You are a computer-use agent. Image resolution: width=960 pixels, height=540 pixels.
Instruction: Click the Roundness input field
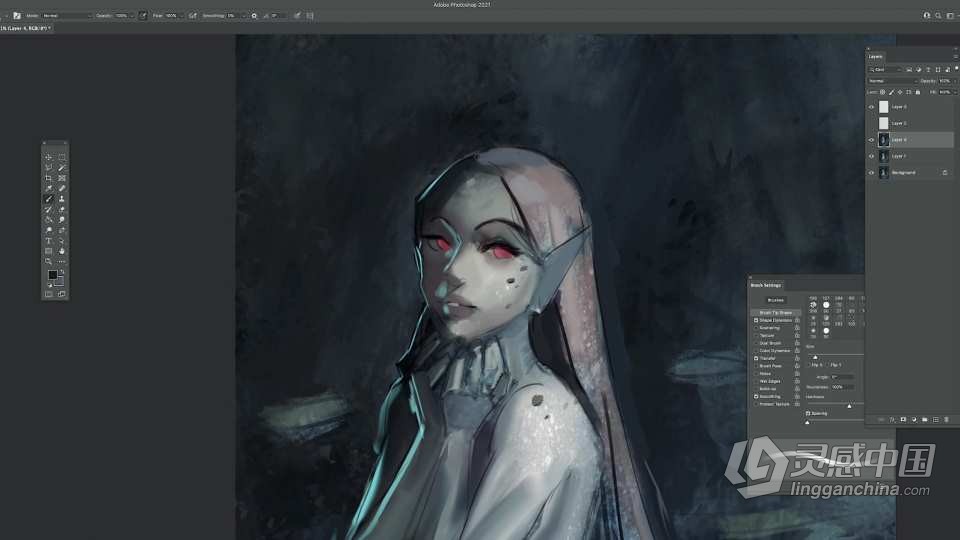843,387
